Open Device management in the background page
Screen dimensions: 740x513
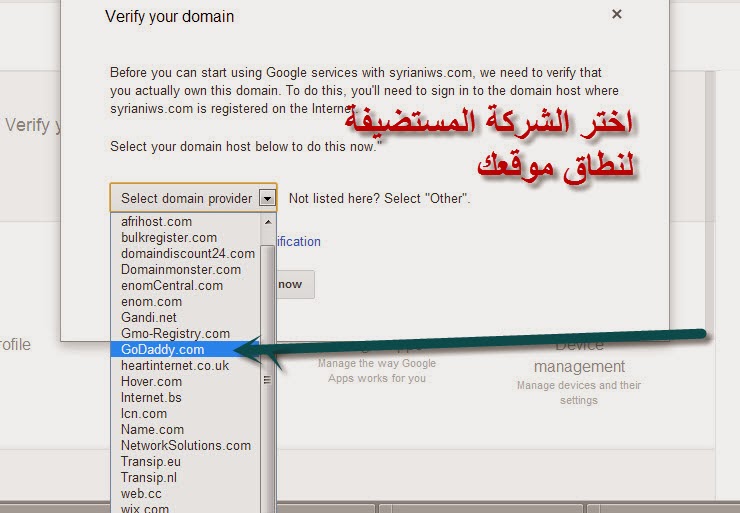point(579,356)
